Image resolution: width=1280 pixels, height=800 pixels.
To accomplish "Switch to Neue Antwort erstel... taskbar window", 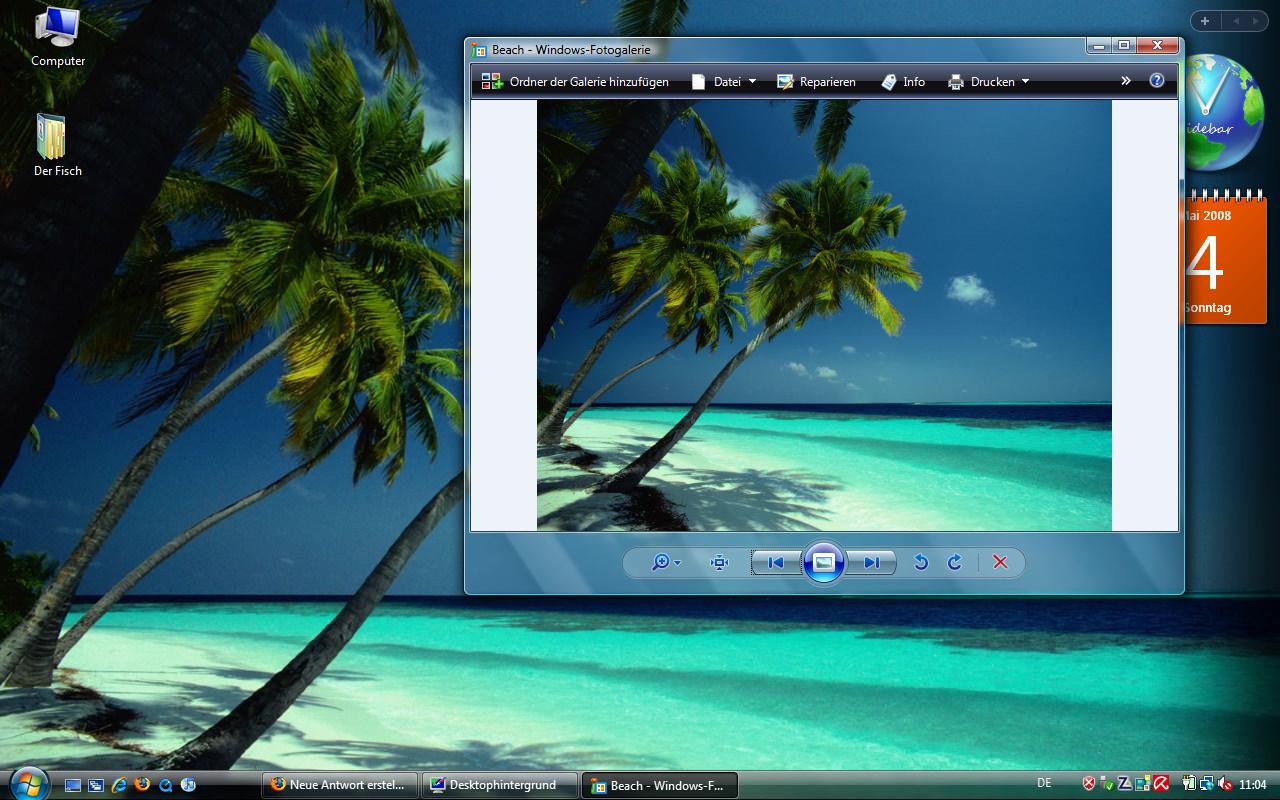I will coord(338,785).
